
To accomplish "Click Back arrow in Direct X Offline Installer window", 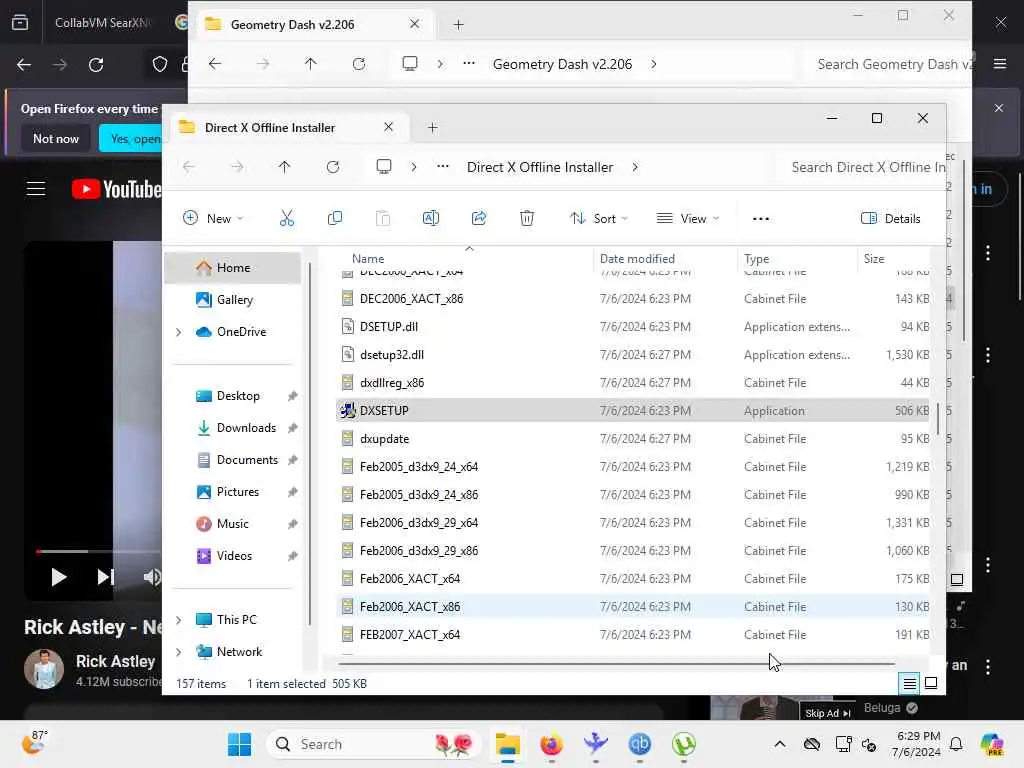I will coord(189,167).
